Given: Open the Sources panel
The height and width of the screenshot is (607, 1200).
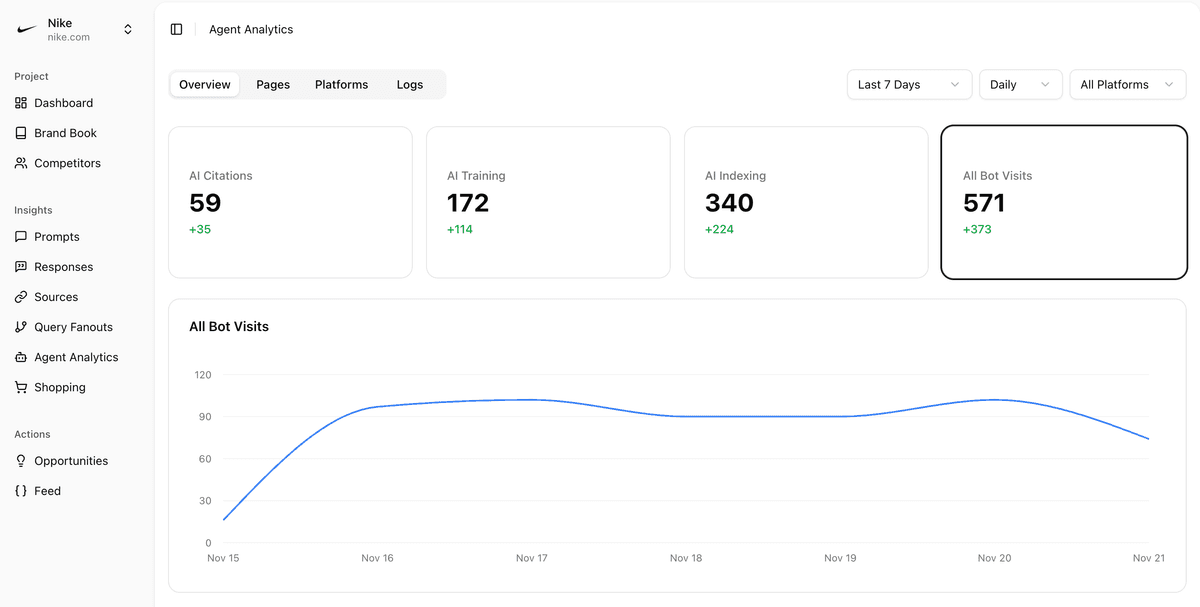Looking at the screenshot, I should (58, 296).
